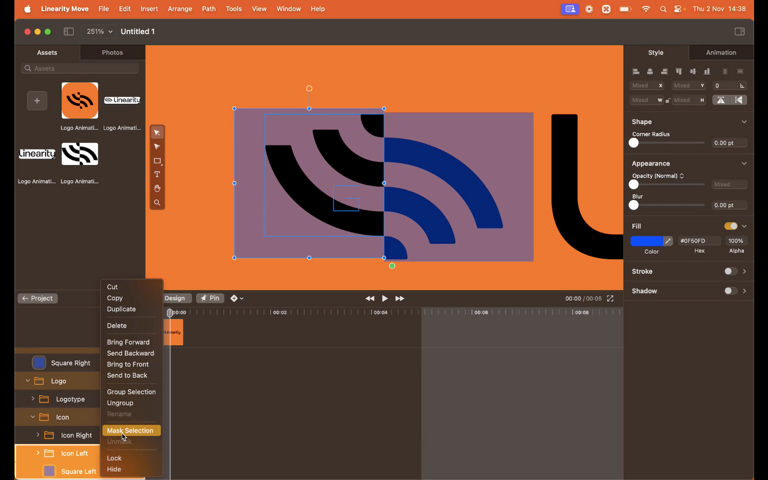Rewind to the animation start
Viewport: 768px width, 480px height.
click(x=370, y=298)
